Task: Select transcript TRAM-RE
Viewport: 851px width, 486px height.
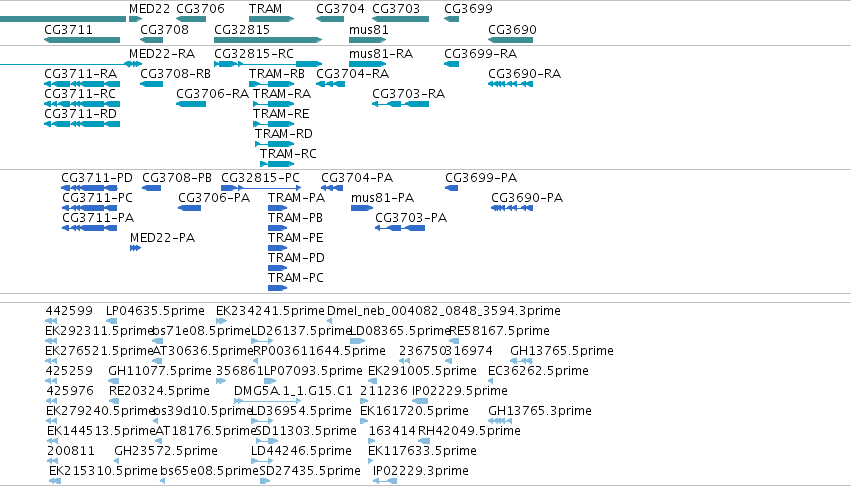Action: click(x=281, y=114)
